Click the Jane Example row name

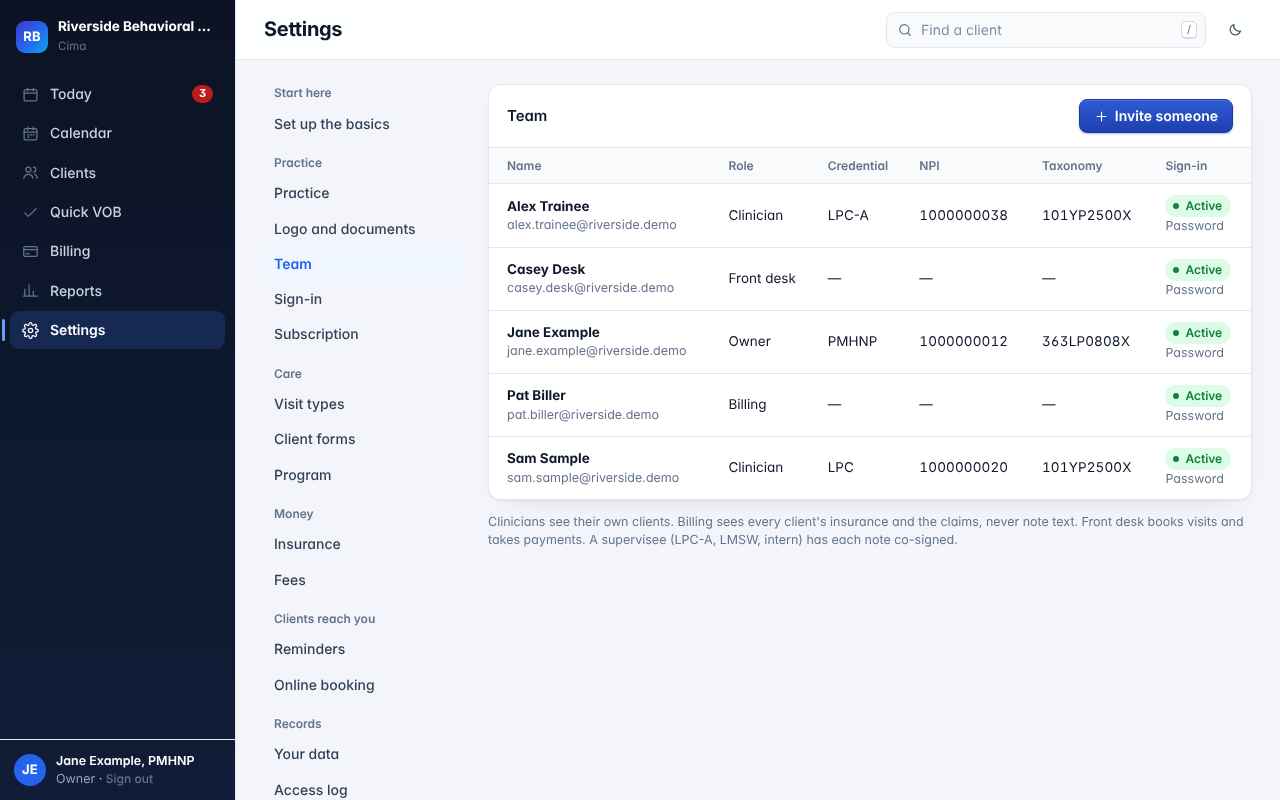(553, 332)
